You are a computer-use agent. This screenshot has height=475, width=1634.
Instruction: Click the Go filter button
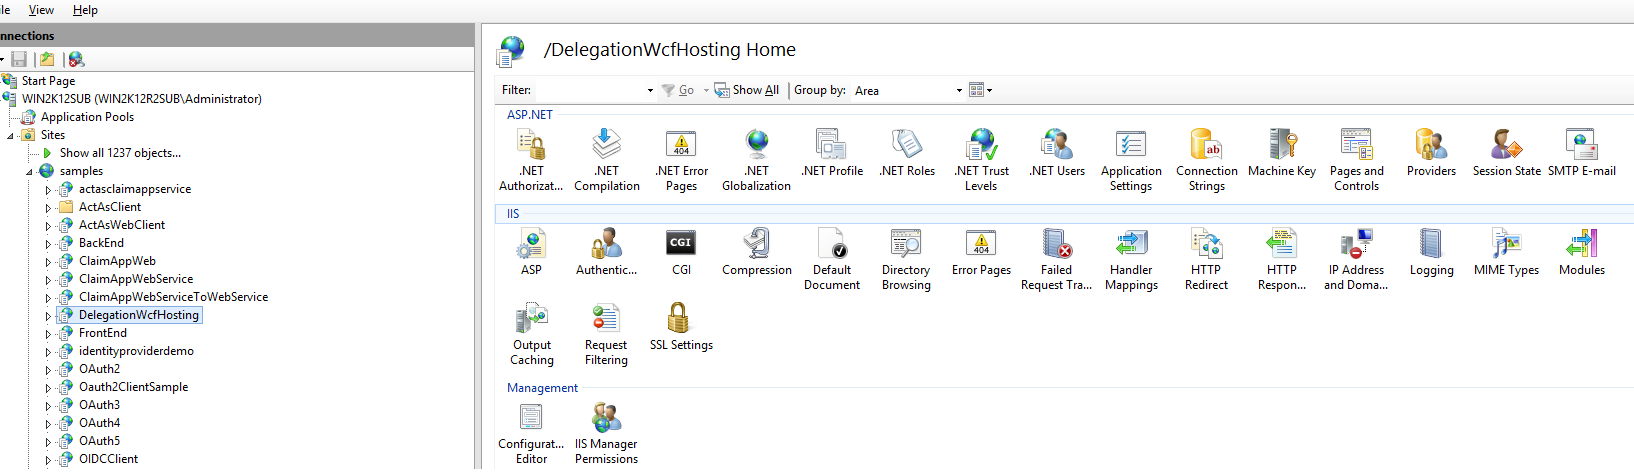point(678,90)
